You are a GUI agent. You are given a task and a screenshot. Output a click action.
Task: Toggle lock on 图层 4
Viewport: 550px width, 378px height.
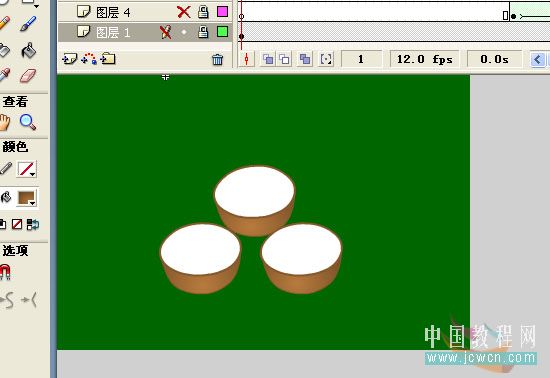[x=203, y=12]
